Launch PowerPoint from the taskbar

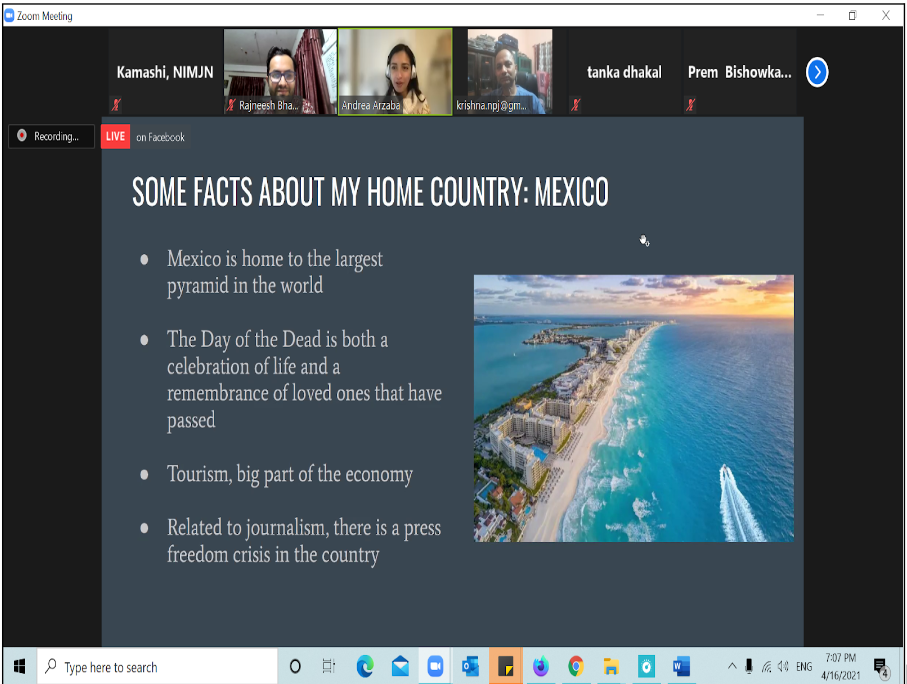click(x=505, y=666)
